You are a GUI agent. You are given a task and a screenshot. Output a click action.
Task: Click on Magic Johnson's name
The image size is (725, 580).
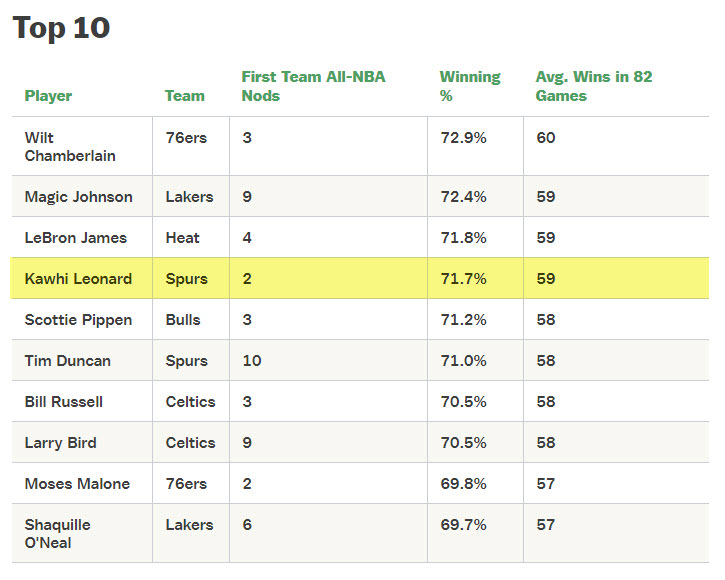(78, 197)
